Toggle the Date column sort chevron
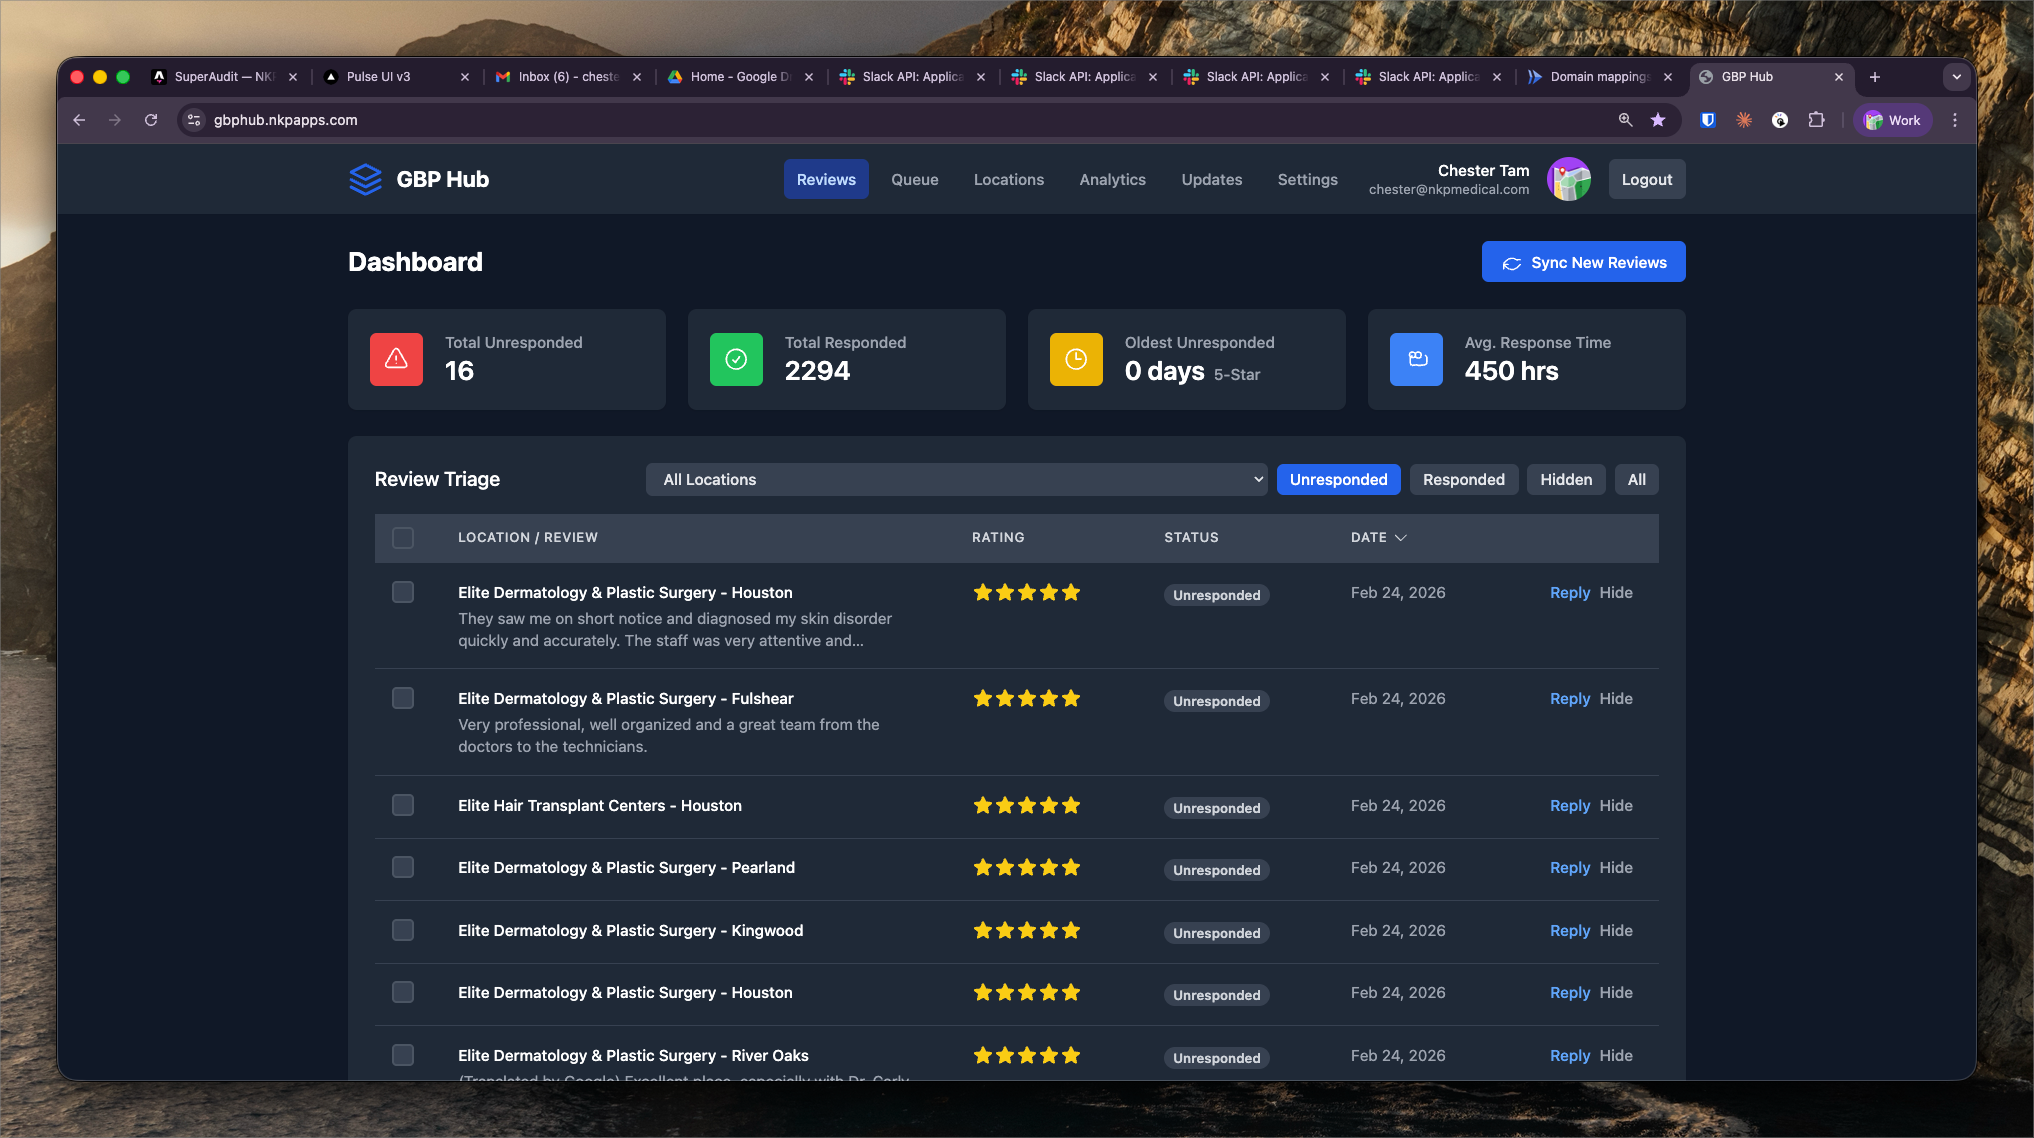This screenshot has width=2034, height=1138. coord(1401,538)
